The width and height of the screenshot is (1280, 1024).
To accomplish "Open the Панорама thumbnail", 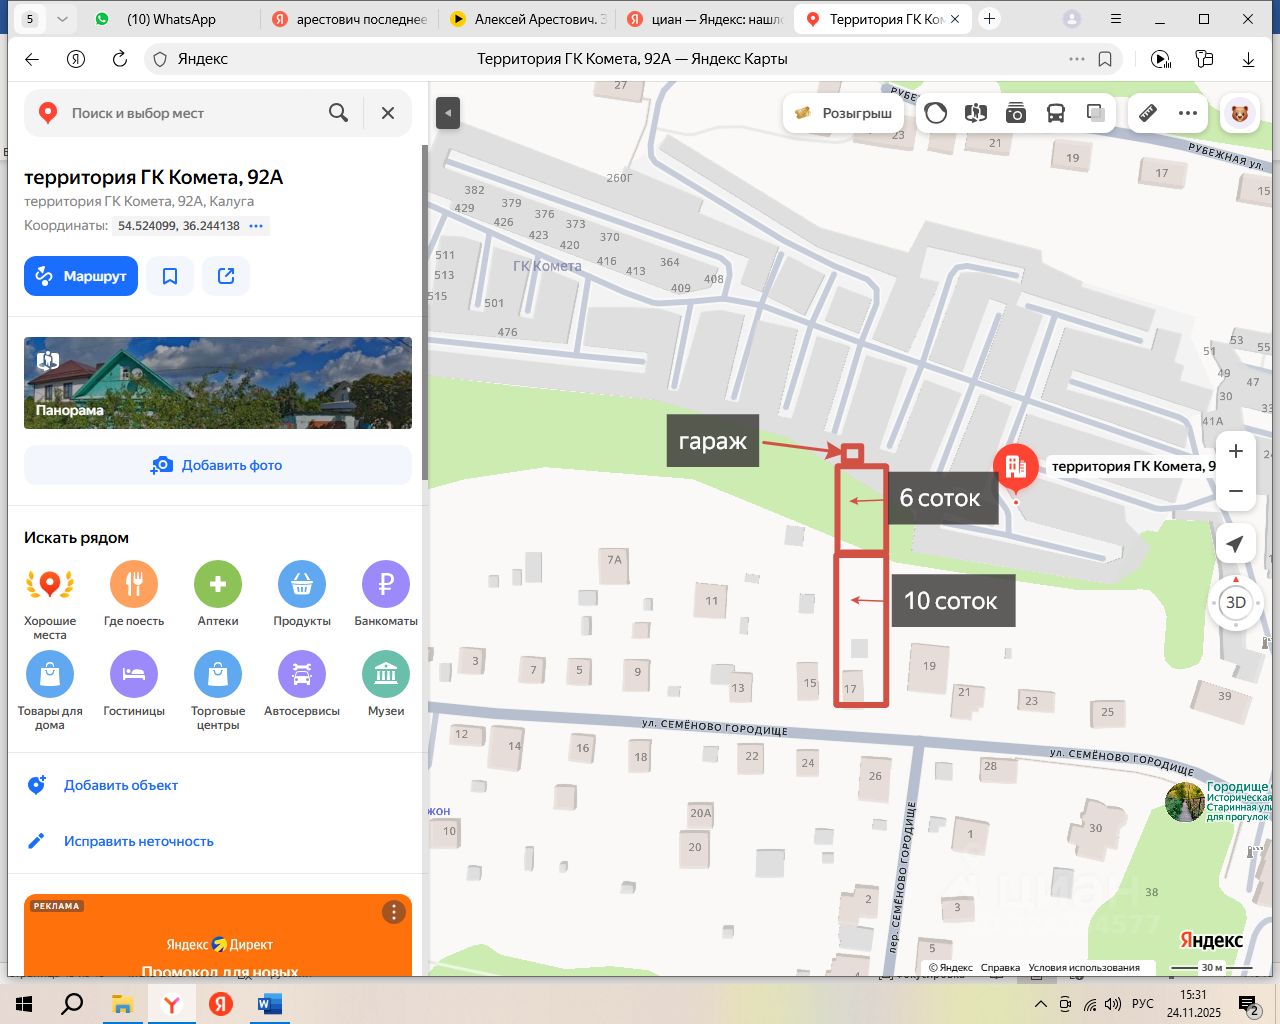I will (x=218, y=383).
